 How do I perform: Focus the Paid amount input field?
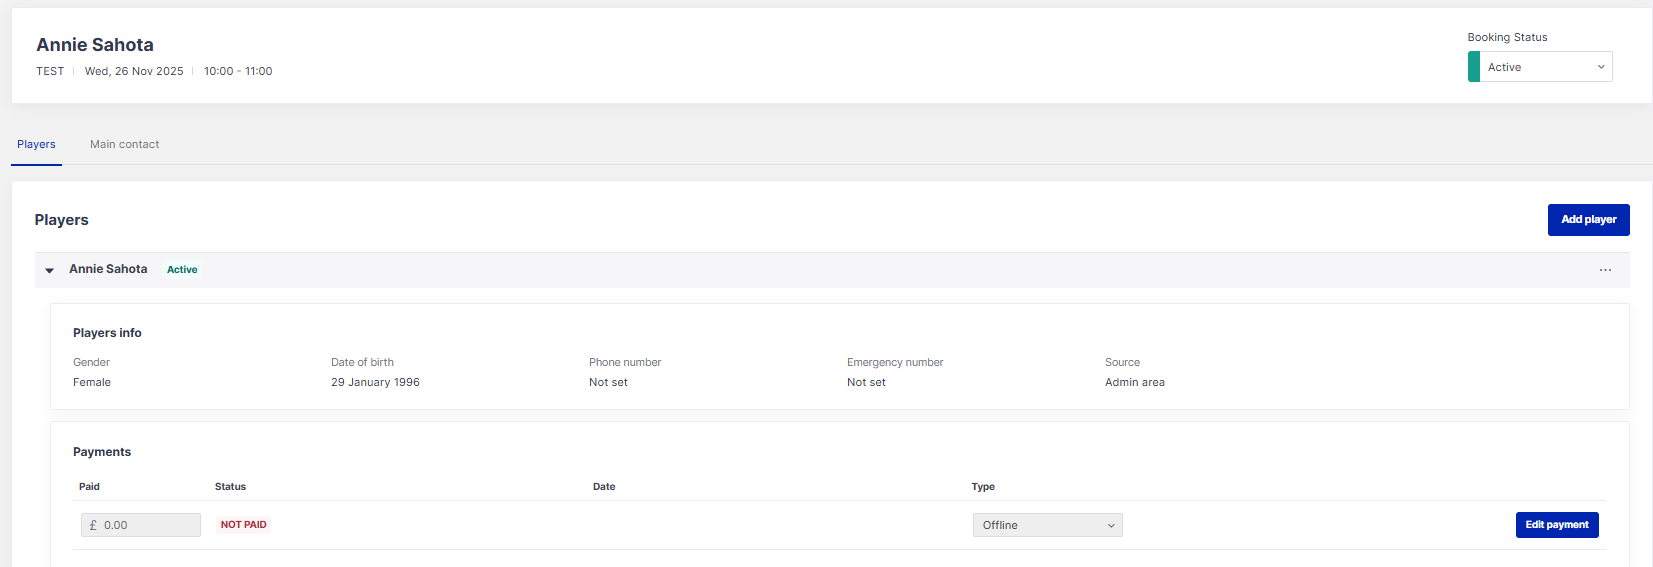click(150, 525)
